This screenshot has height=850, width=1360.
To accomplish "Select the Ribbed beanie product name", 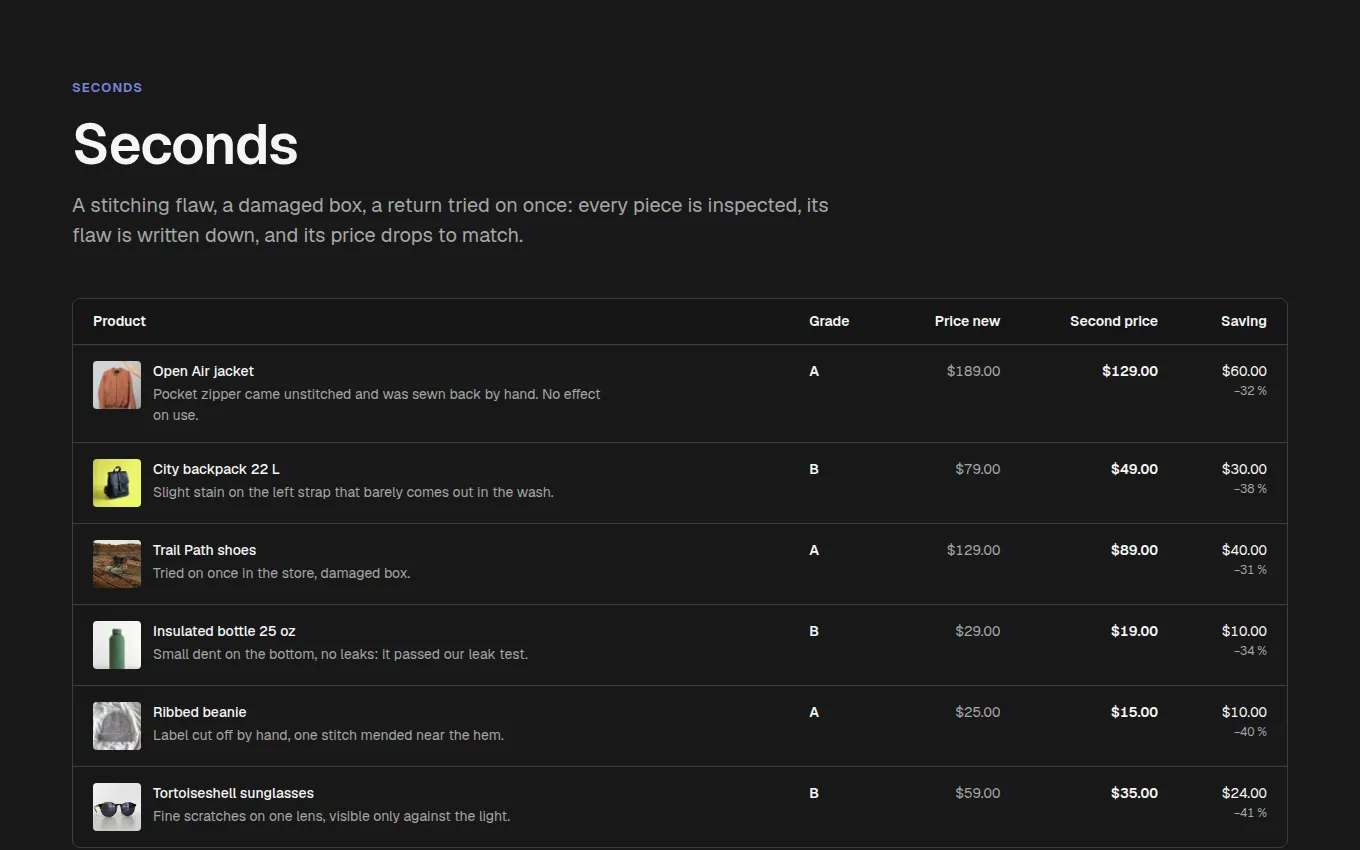I will pyautogui.click(x=199, y=712).
